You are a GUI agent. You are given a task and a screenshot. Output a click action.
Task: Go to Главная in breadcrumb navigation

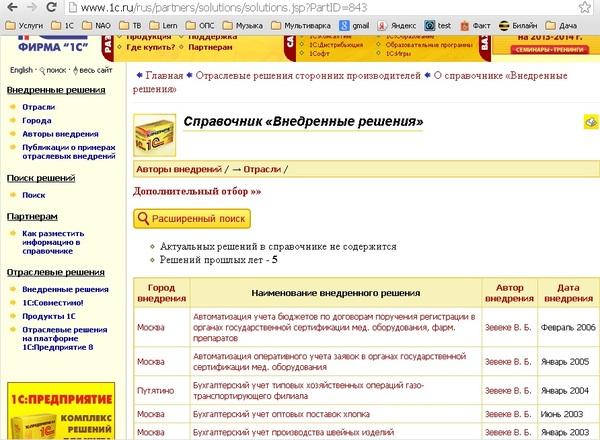click(165, 75)
